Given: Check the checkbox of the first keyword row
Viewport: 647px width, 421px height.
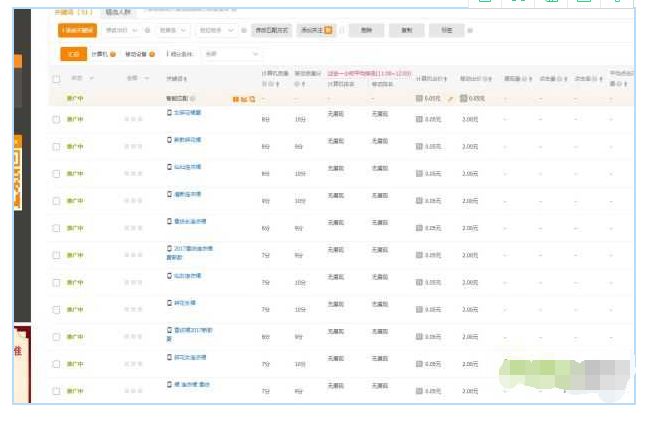Looking at the screenshot, I should point(56,119).
